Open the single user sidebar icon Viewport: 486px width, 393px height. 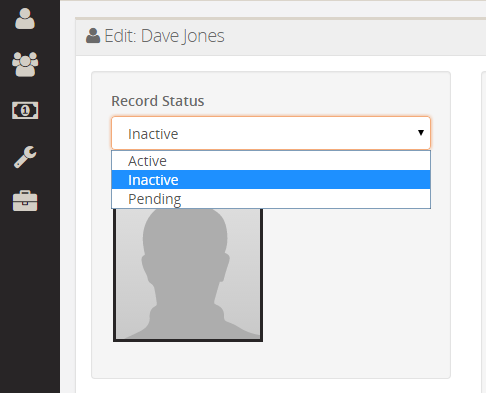[25, 19]
